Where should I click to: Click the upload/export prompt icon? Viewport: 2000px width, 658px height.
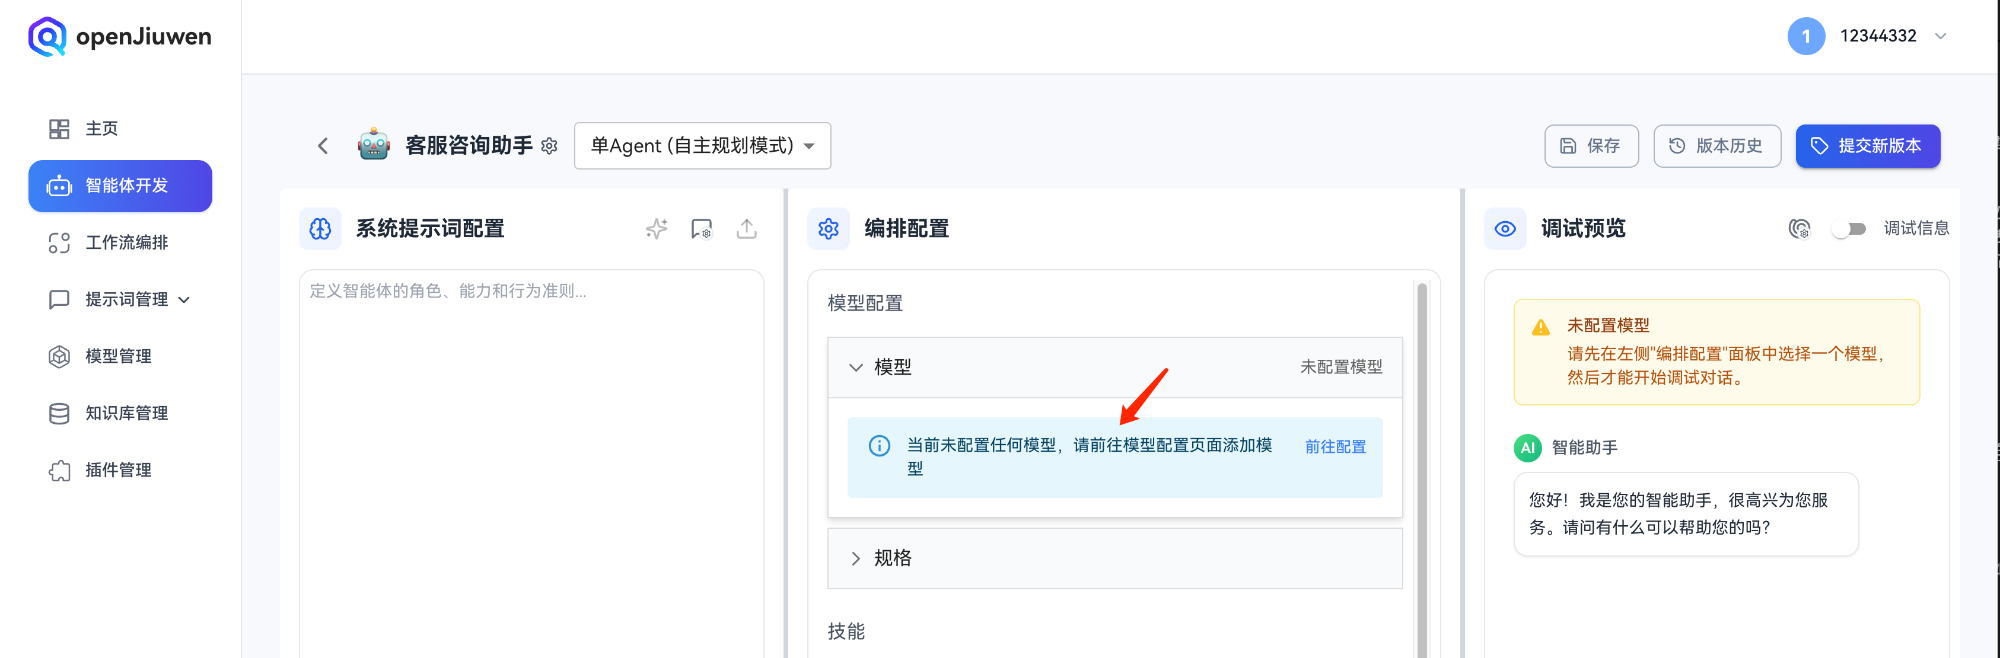pos(747,229)
